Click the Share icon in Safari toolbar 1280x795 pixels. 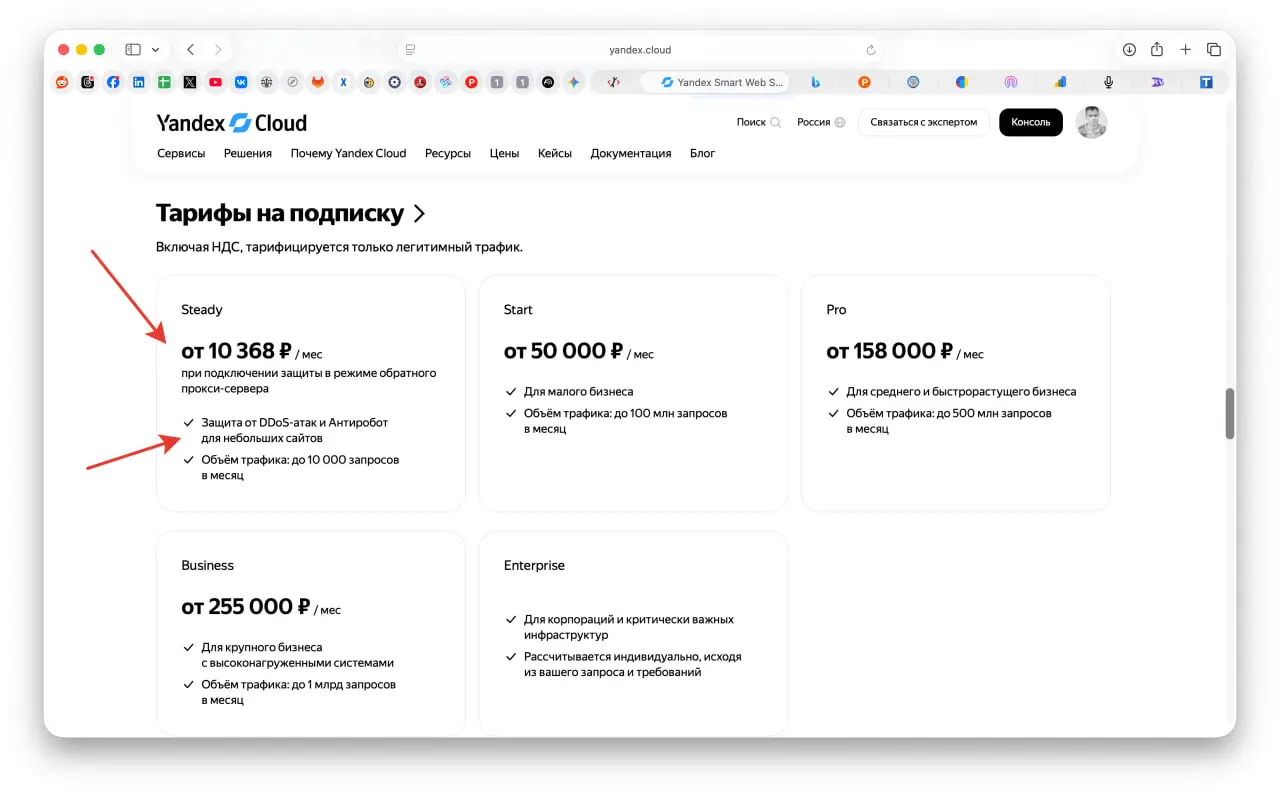(x=1157, y=49)
